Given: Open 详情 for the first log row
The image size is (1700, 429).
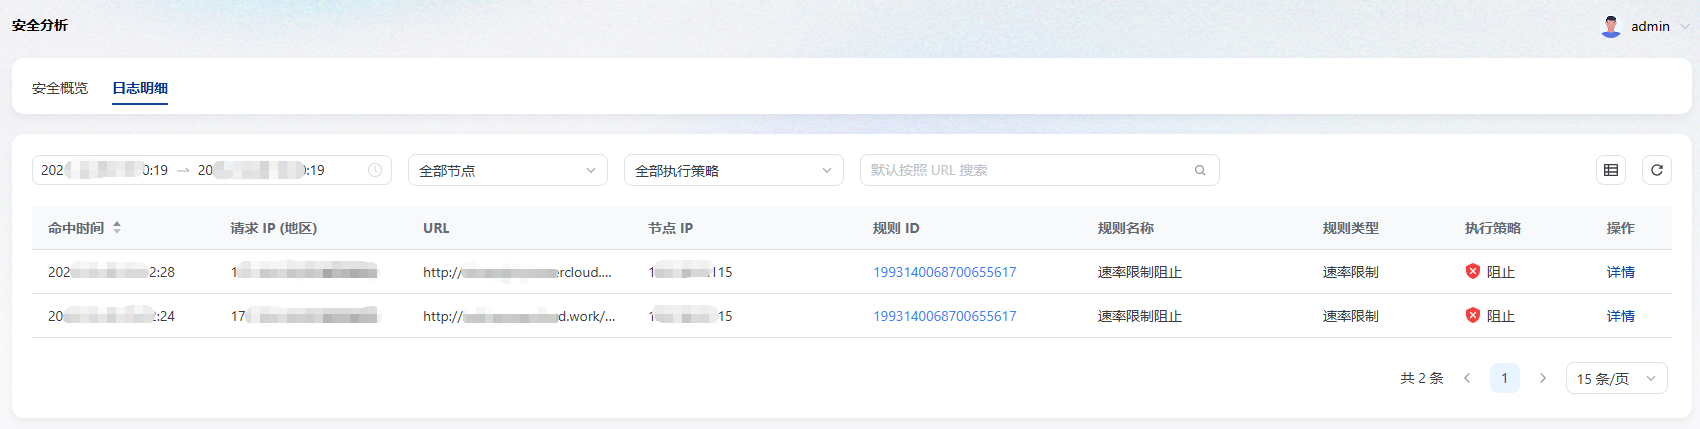Looking at the screenshot, I should click(1620, 272).
